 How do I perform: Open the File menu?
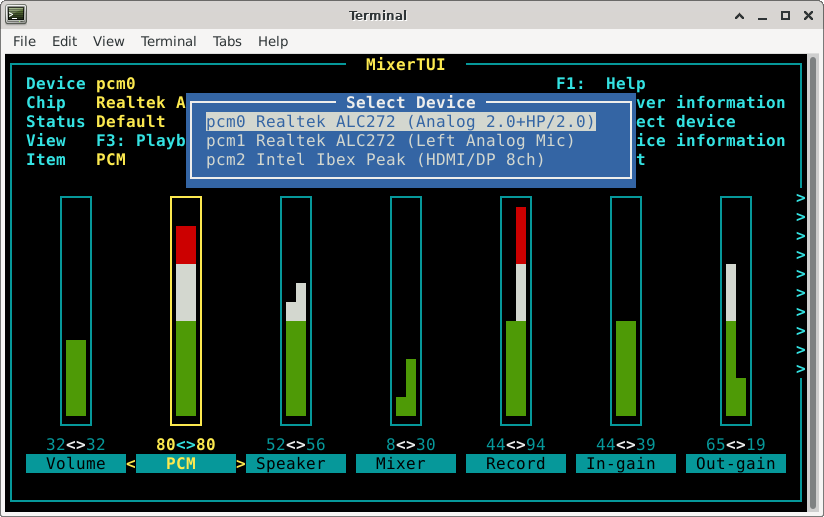coord(24,41)
